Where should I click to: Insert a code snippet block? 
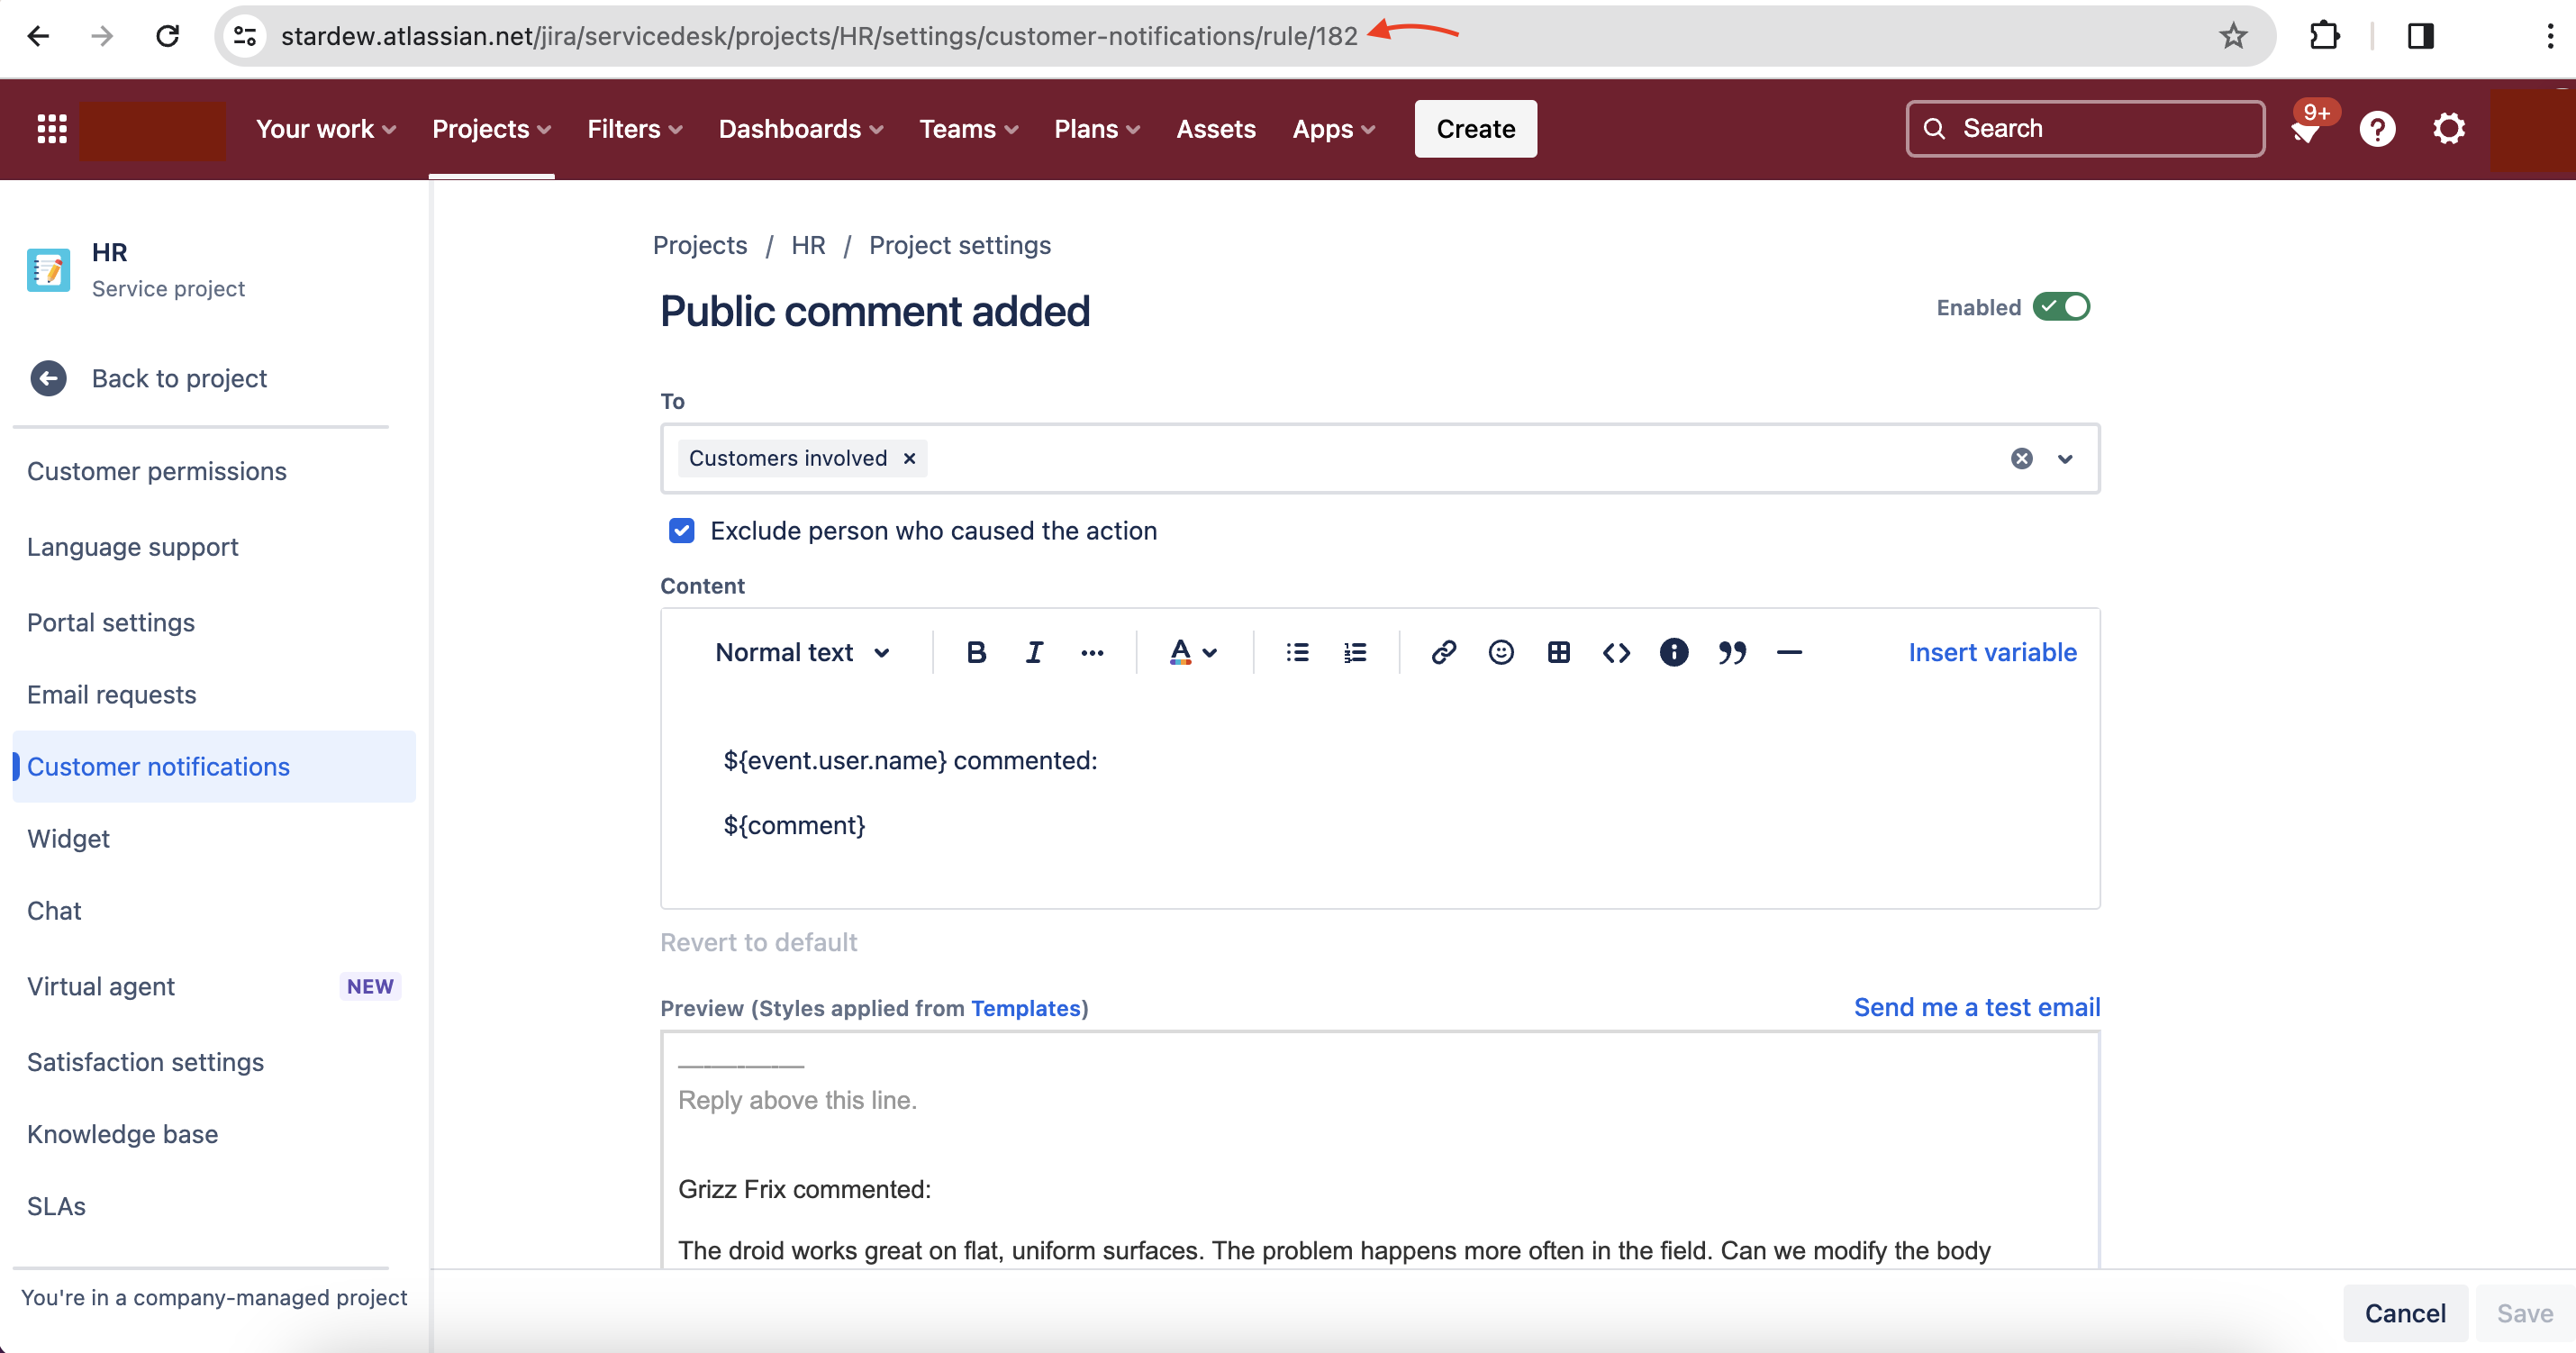click(x=1616, y=653)
